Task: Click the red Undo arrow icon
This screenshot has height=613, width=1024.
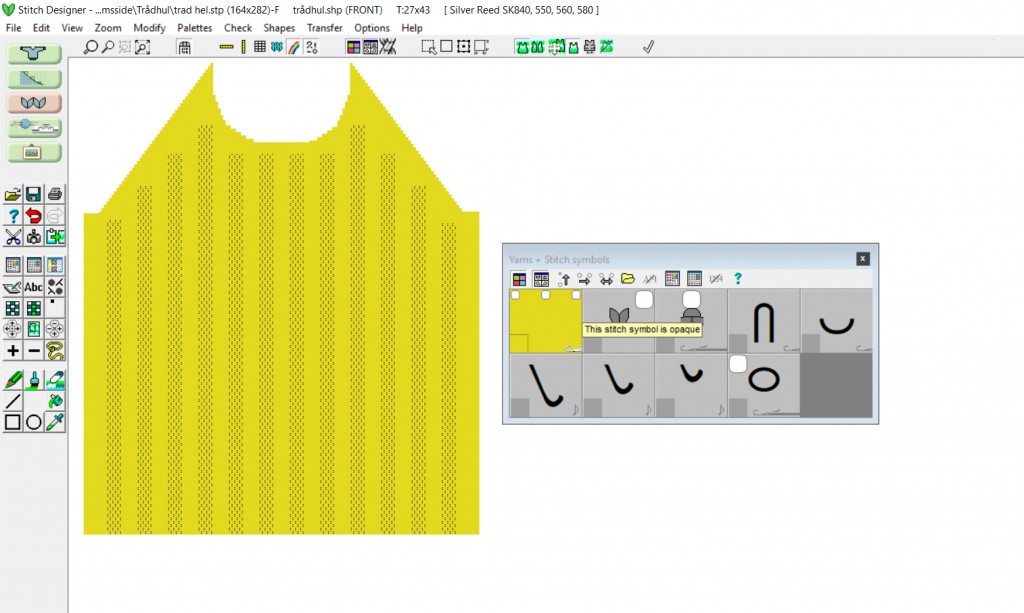Action: tap(34, 215)
